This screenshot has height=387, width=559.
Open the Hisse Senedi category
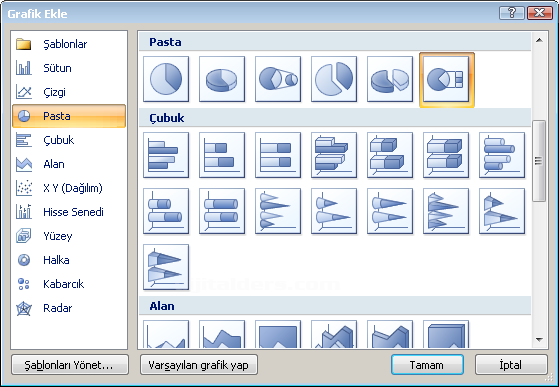[x=69, y=212]
